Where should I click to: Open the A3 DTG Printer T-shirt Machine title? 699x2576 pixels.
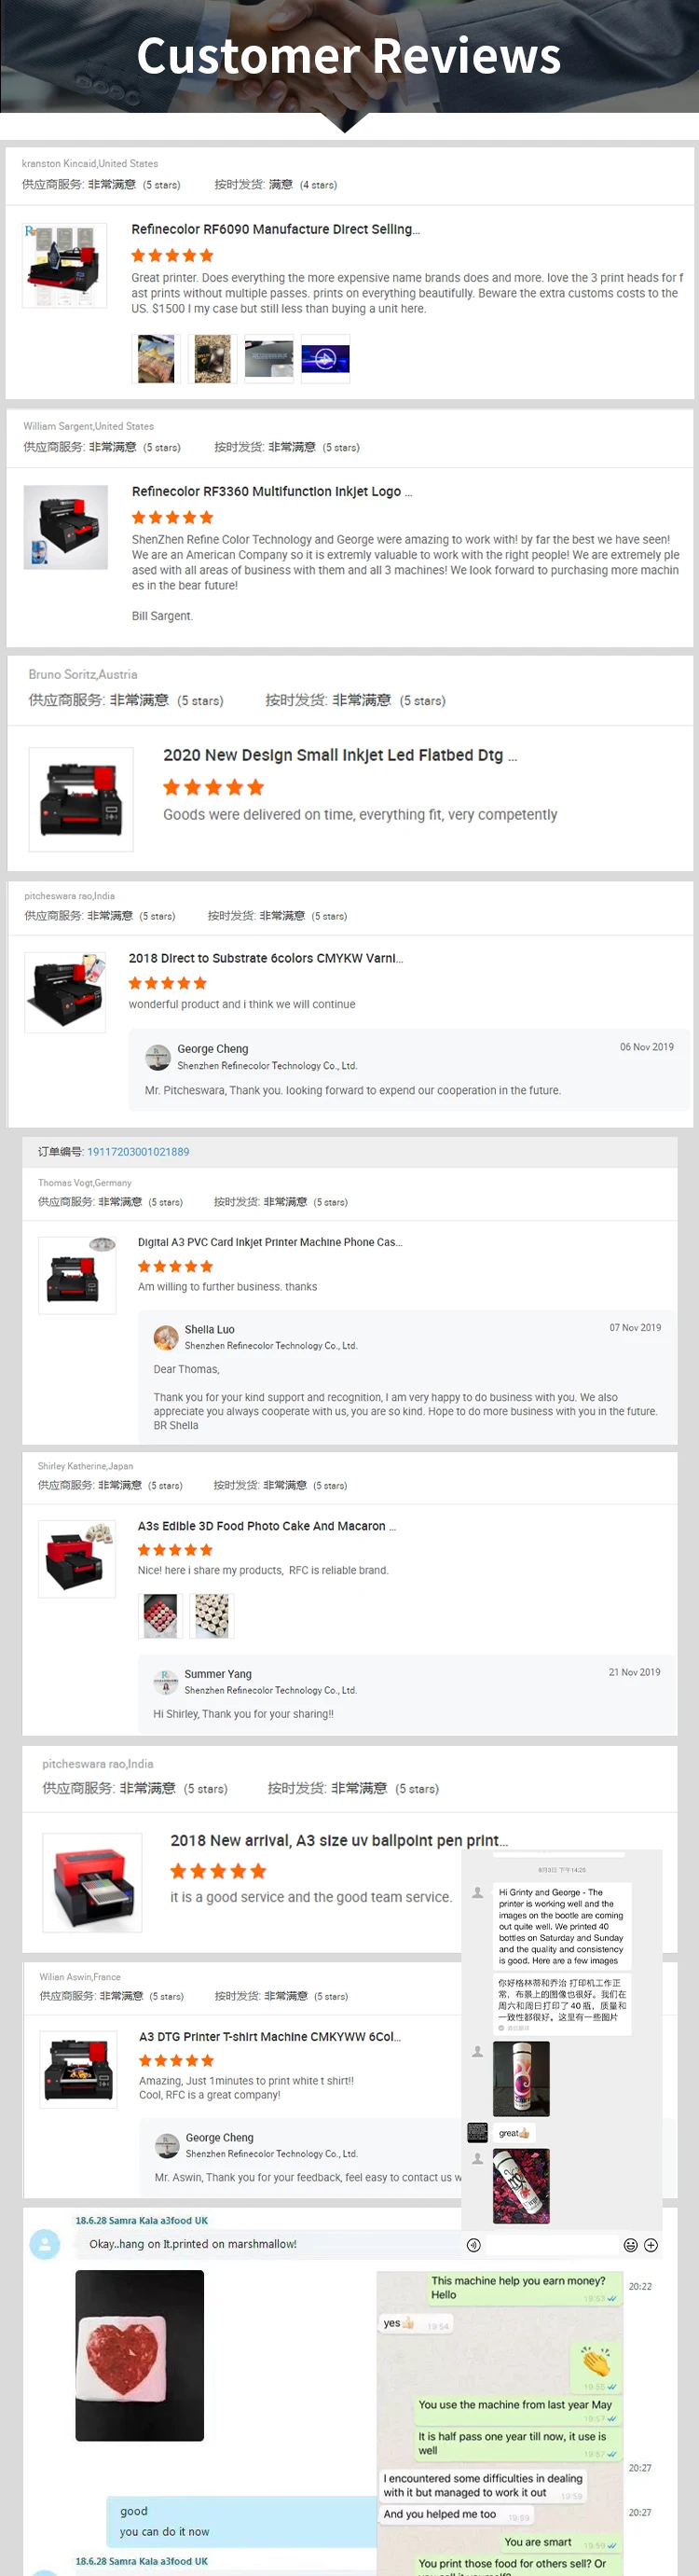point(270,2036)
